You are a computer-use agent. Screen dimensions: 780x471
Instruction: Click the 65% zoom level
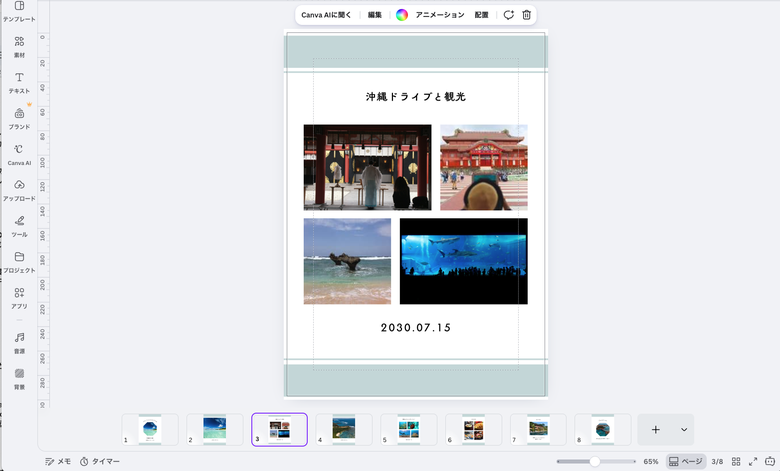[651, 462]
